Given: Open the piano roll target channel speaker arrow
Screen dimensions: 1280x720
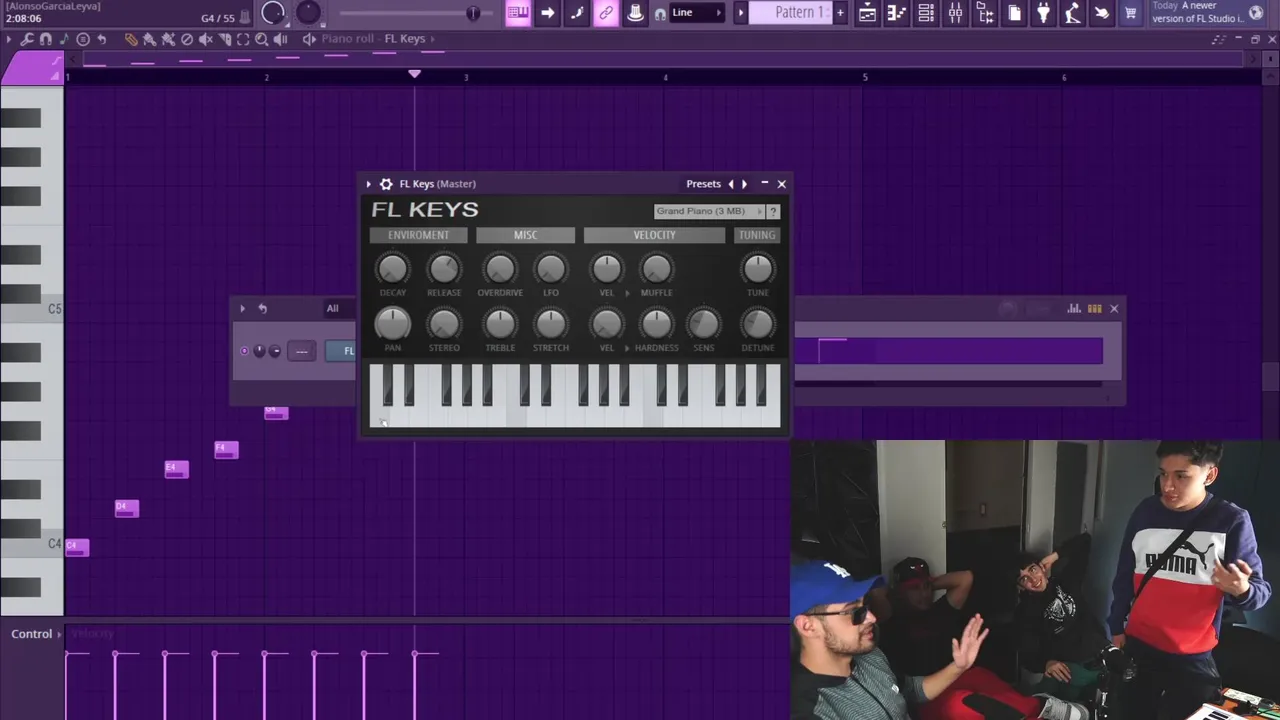Looking at the screenshot, I should tap(309, 39).
